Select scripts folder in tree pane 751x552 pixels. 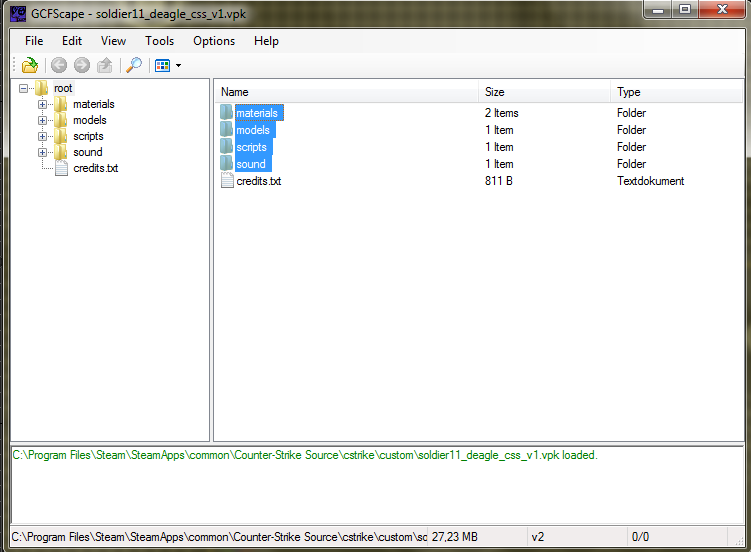pos(88,136)
